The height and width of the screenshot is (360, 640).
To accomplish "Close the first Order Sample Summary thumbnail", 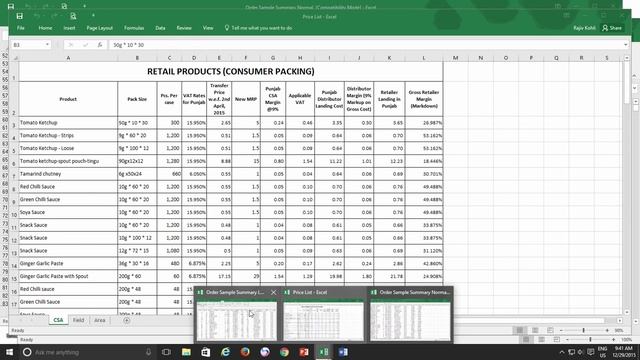I will point(273,292).
